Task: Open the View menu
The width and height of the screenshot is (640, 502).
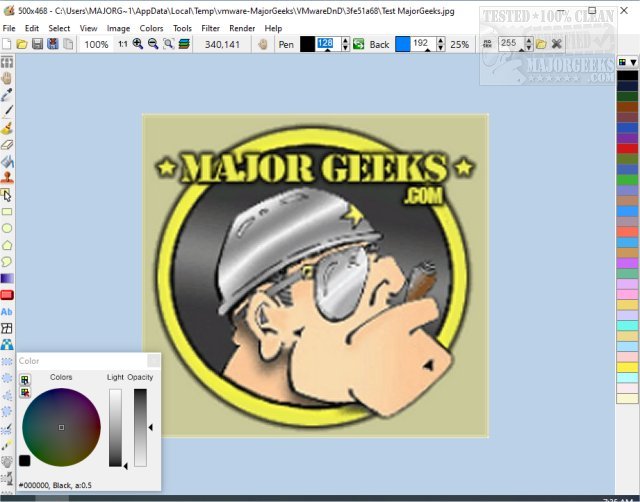Action: [88, 28]
